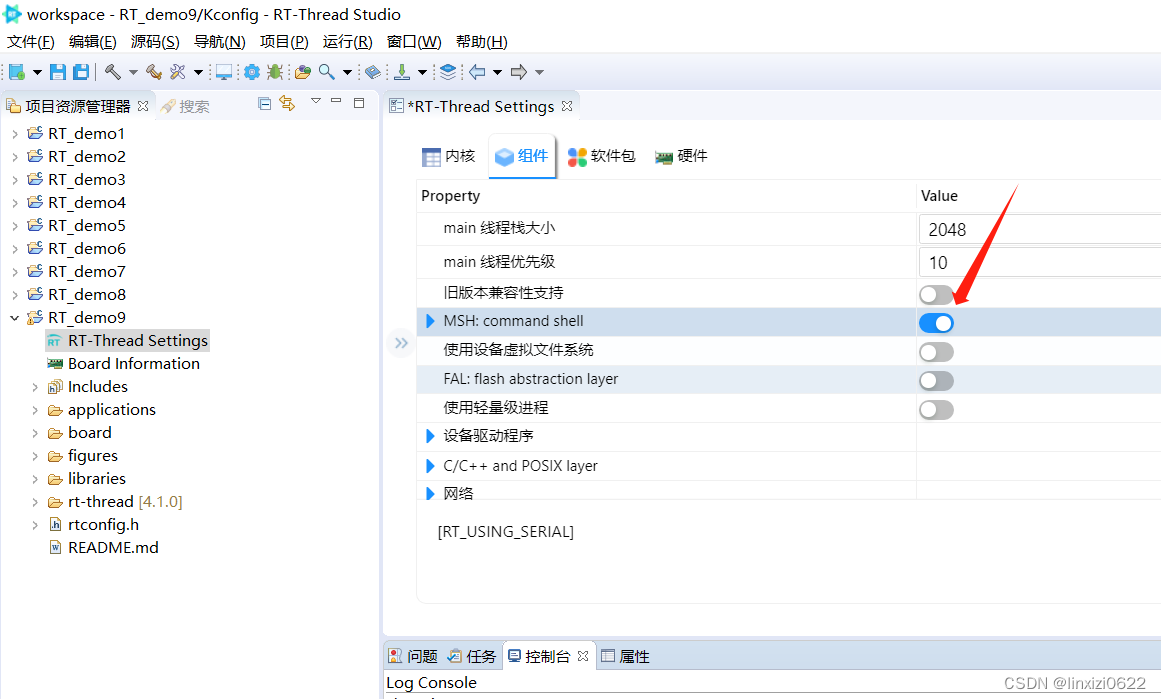Open RT-Thread Settings in project tree
The image size is (1161, 699).
[128, 341]
